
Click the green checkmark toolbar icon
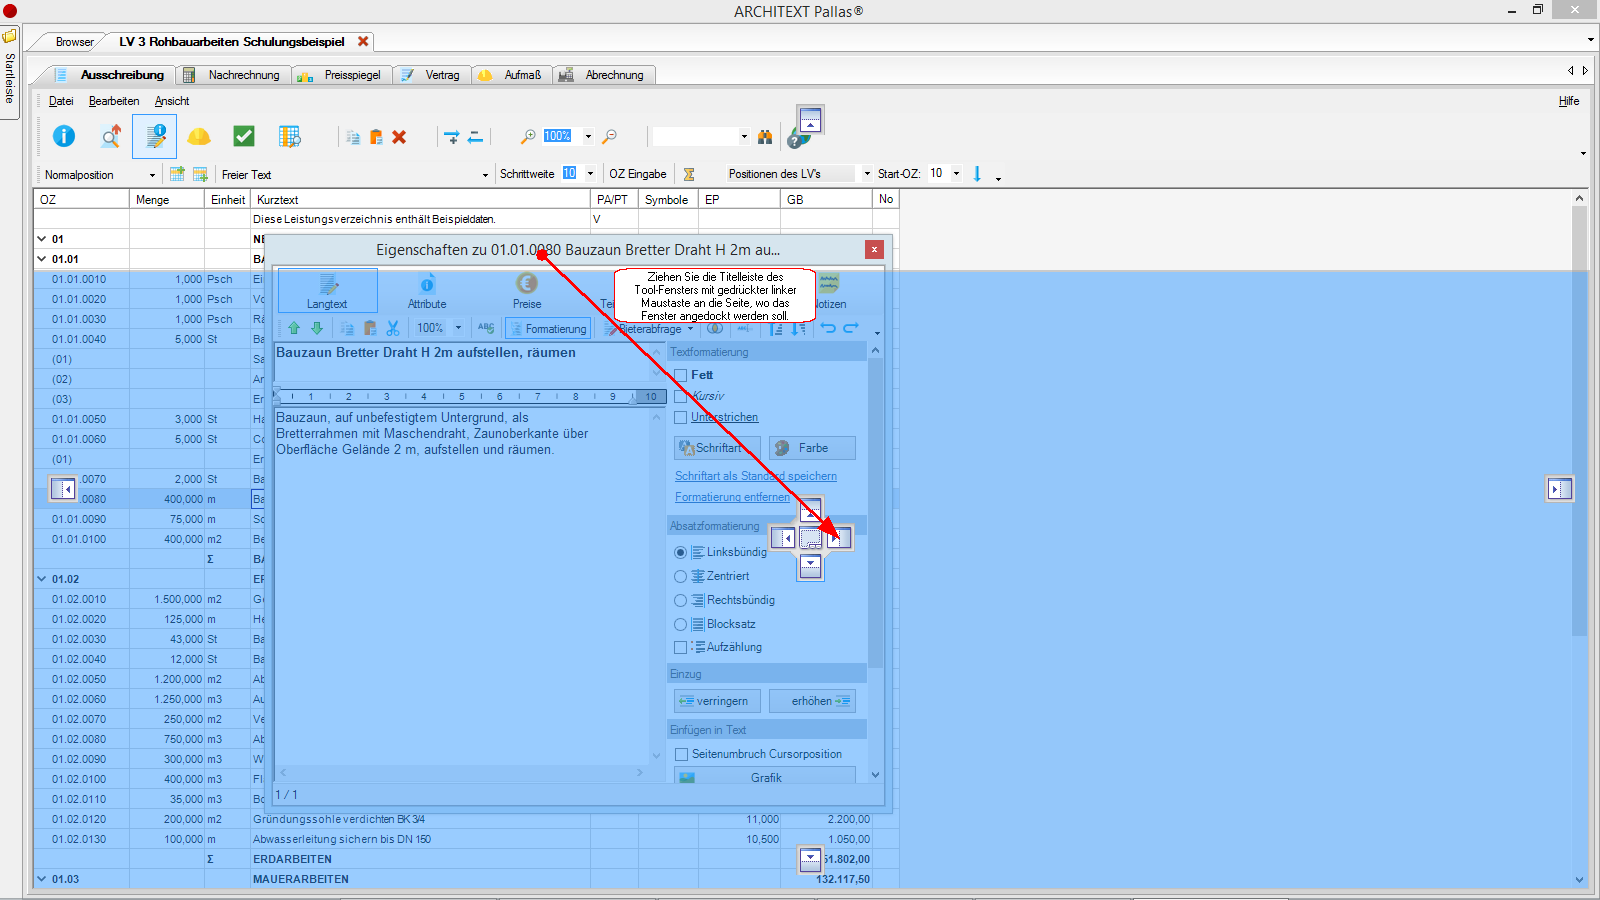(x=244, y=136)
